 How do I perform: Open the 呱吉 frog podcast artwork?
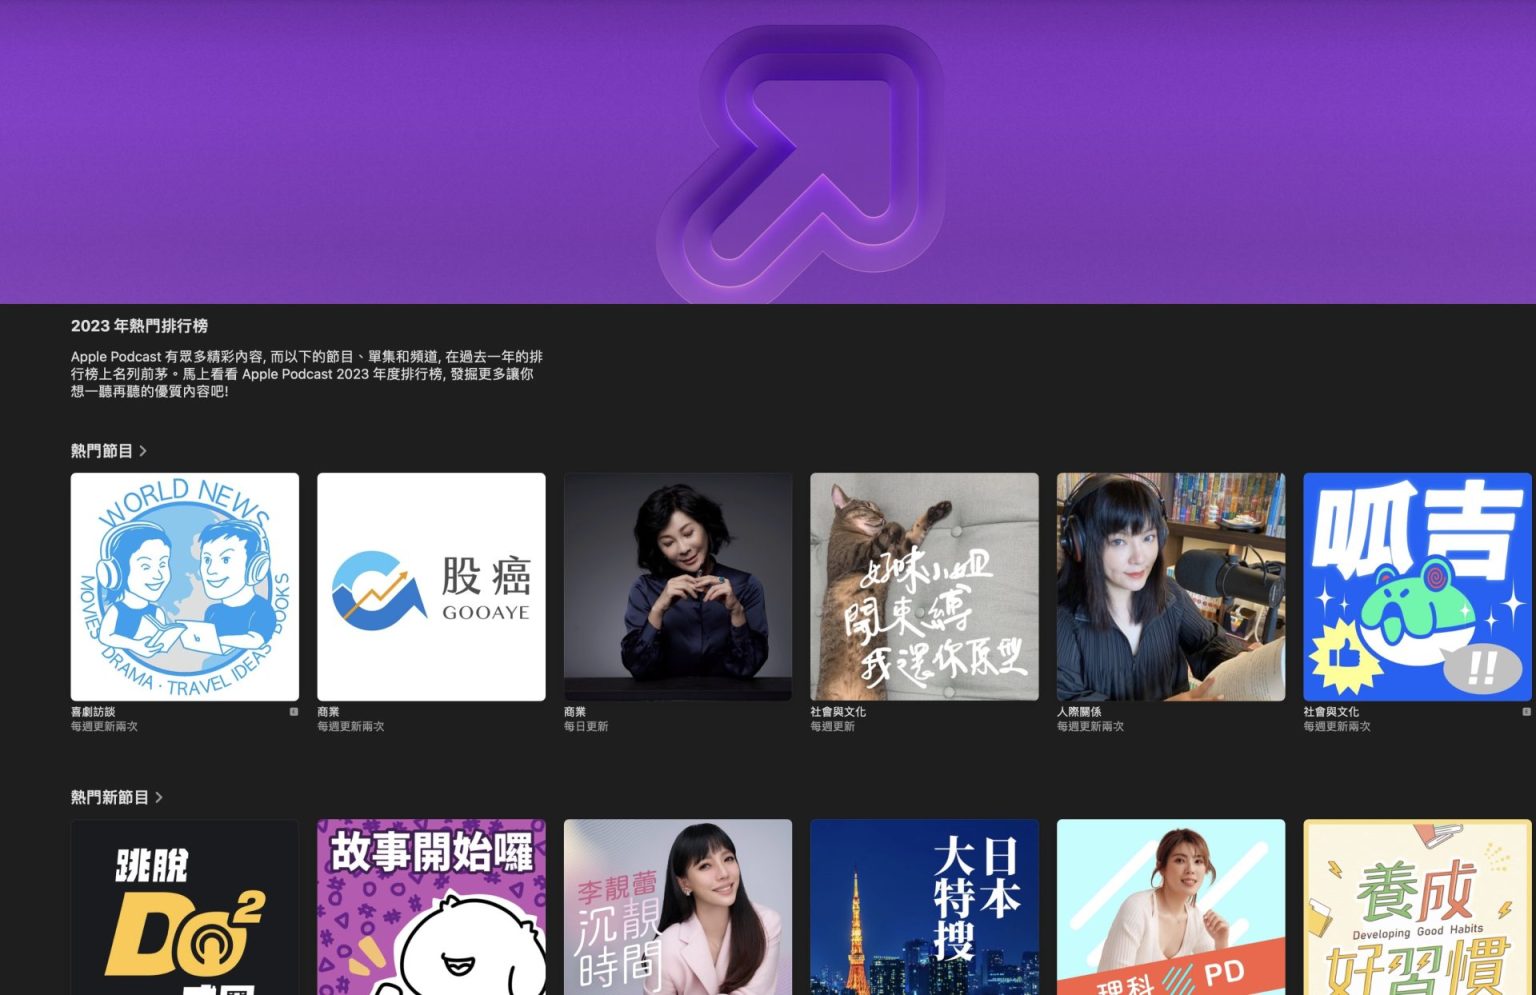(x=1417, y=587)
